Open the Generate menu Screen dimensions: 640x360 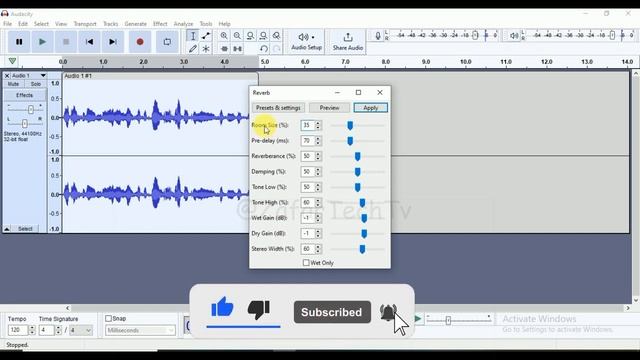(x=136, y=24)
